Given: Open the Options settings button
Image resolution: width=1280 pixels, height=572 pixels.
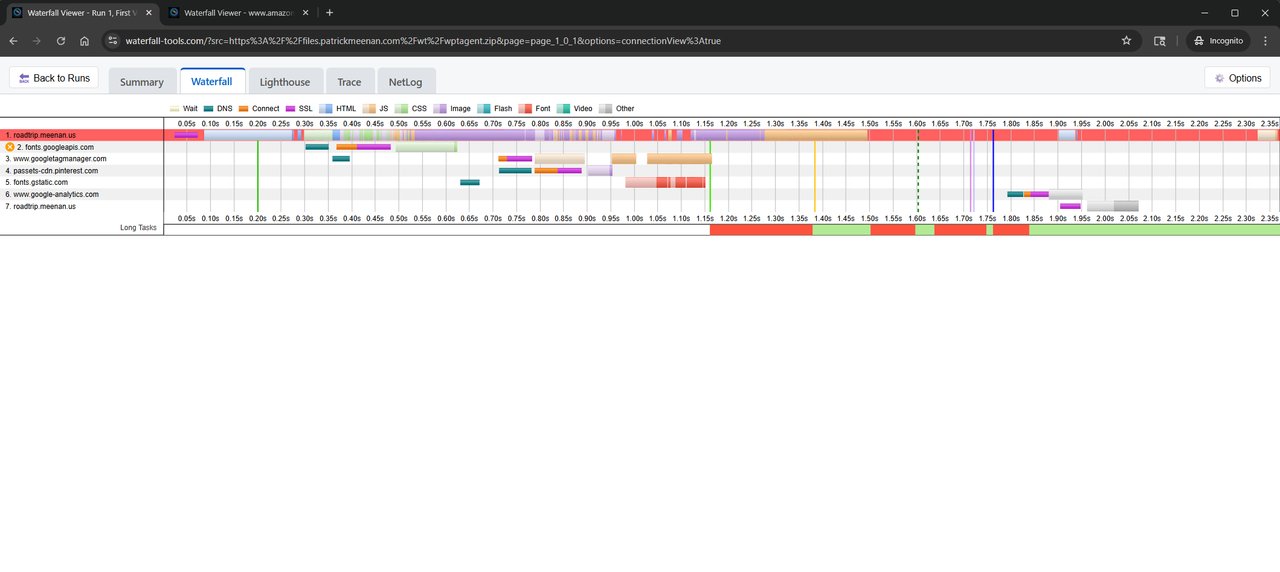Looking at the screenshot, I should click(1237, 78).
